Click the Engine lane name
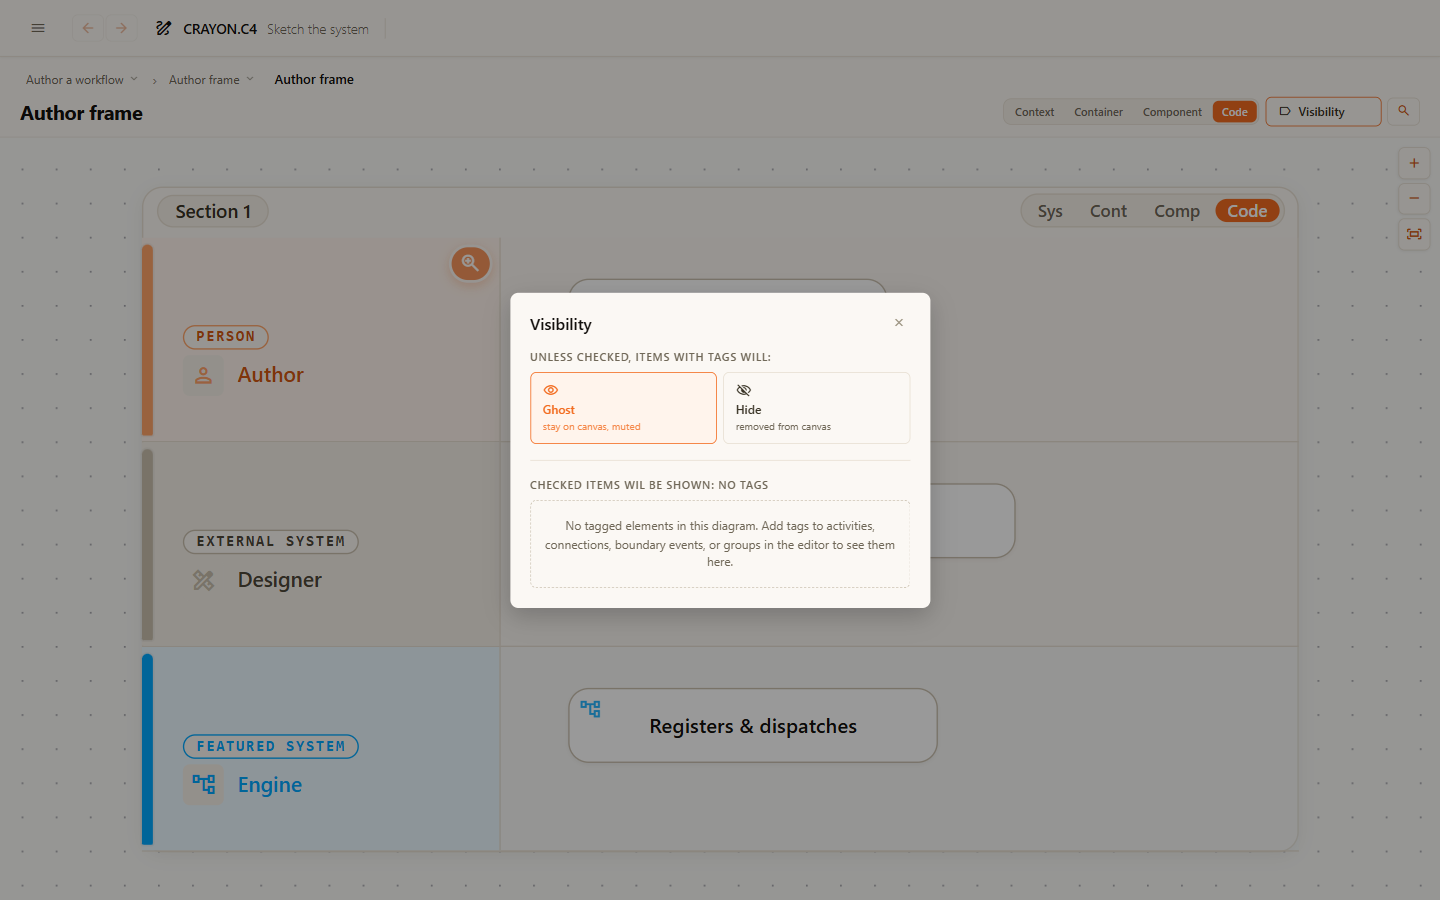1440x900 pixels. pos(270,785)
